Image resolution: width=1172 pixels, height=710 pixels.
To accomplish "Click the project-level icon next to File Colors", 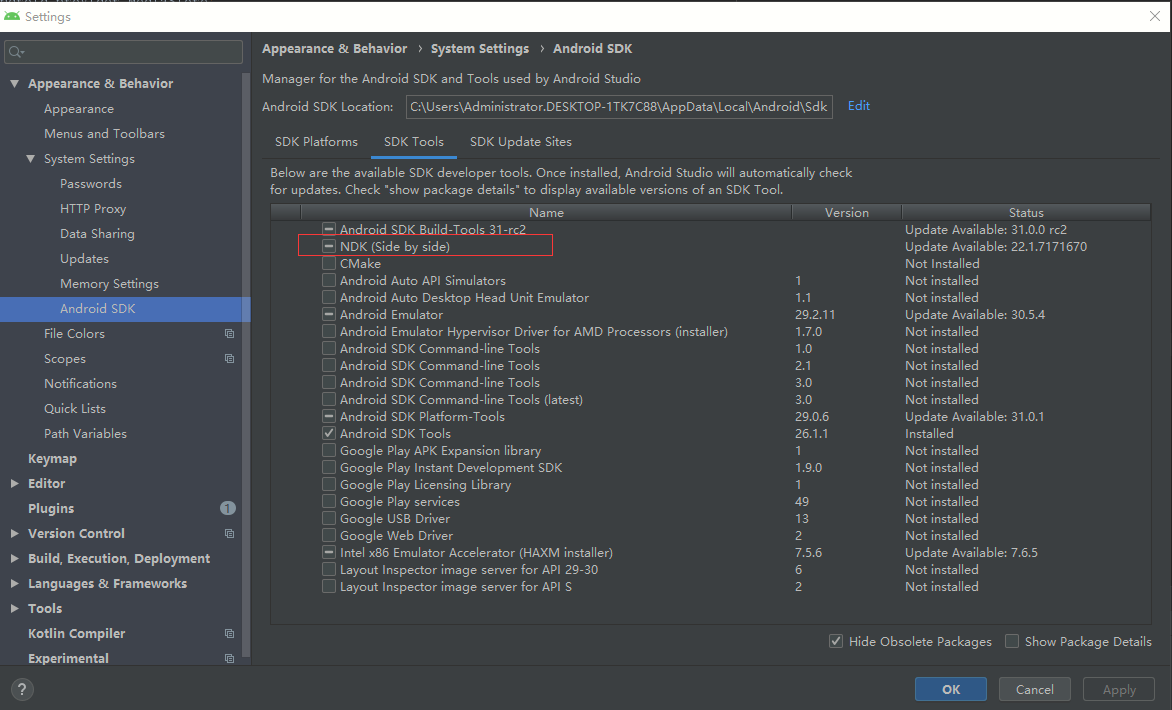I will 229,333.
